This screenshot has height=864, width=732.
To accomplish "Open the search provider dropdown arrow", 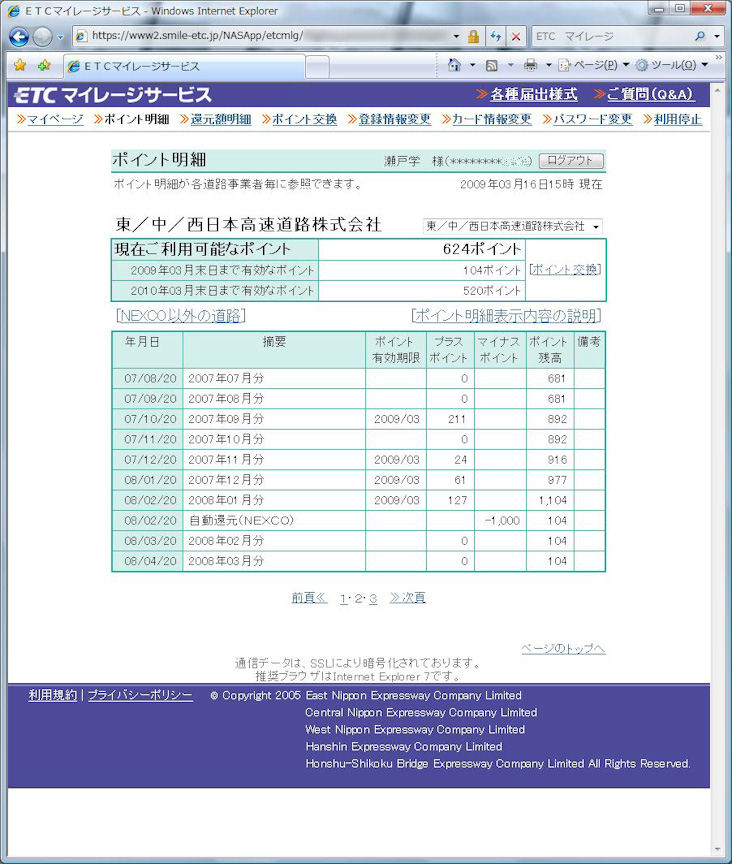I will click(717, 36).
